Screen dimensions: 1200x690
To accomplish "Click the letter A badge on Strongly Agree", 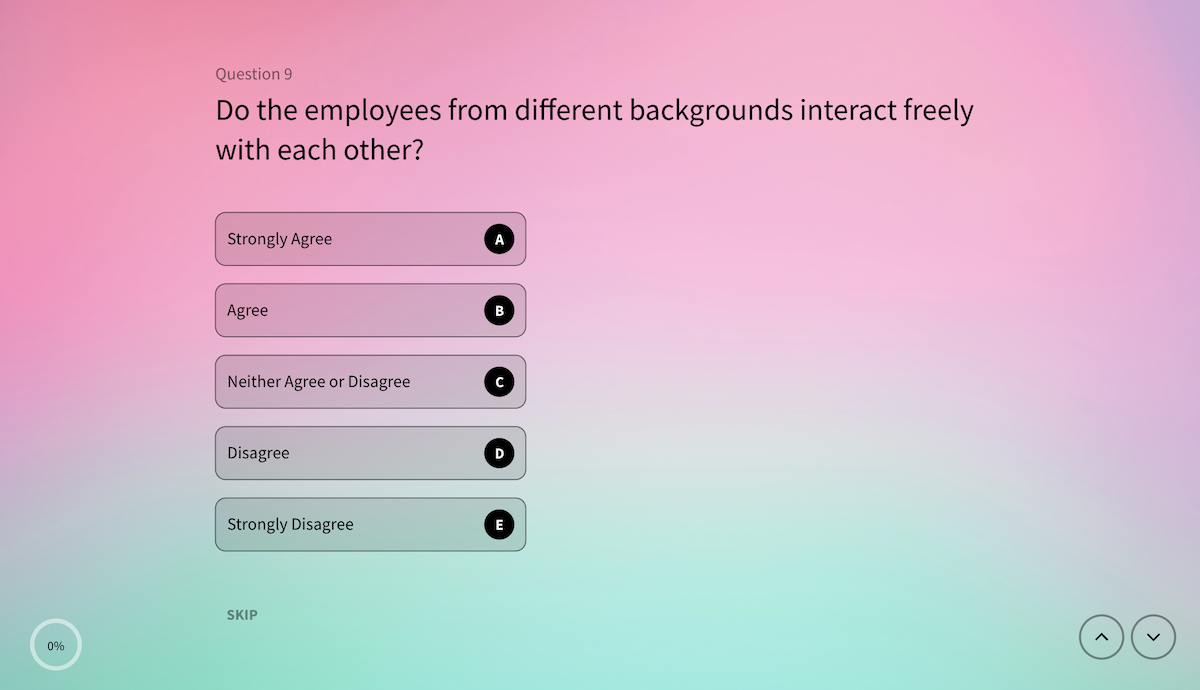I will 499,239.
